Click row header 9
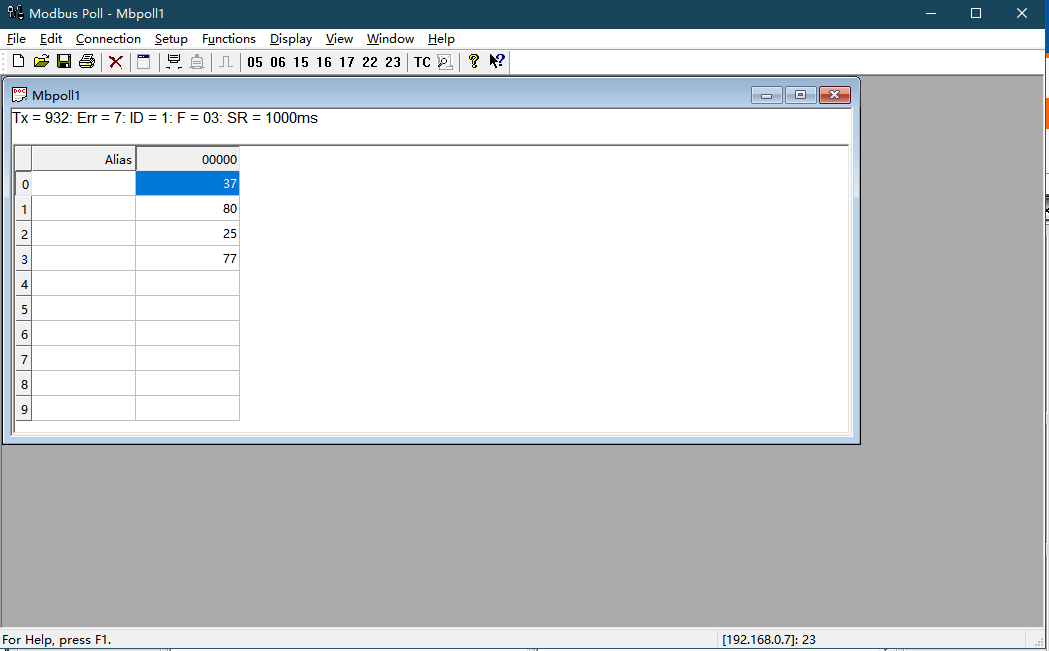The height and width of the screenshot is (651, 1049). click(x=23, y=409)
